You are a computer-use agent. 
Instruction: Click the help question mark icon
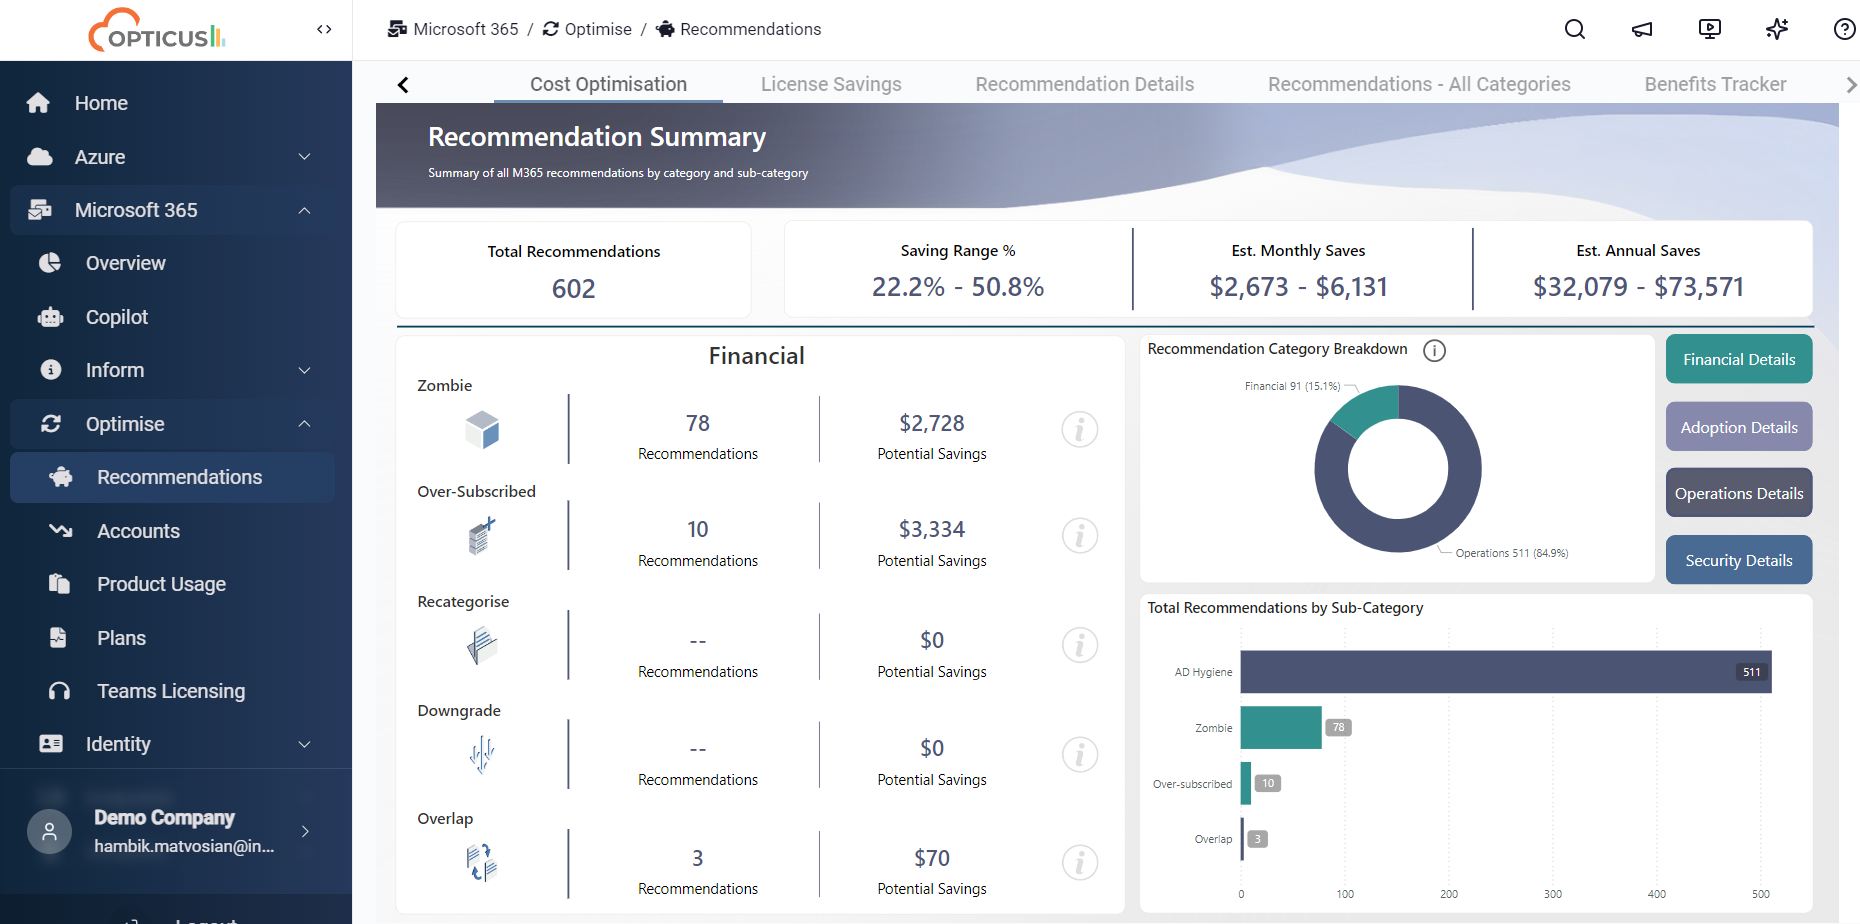coord(1844,29)
